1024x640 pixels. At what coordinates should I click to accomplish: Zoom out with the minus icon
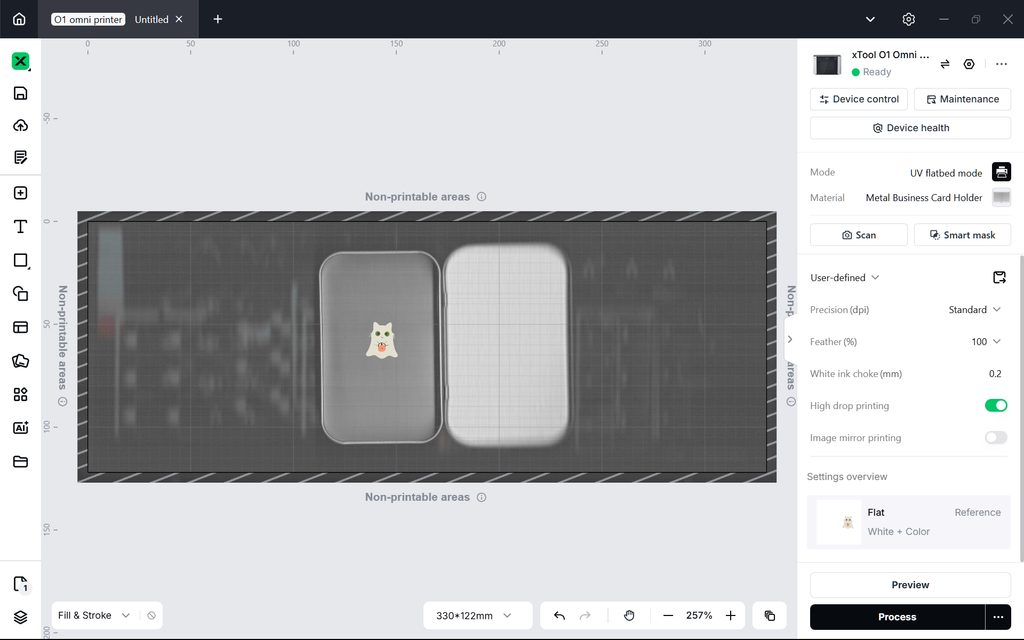[x=667, y=615]
